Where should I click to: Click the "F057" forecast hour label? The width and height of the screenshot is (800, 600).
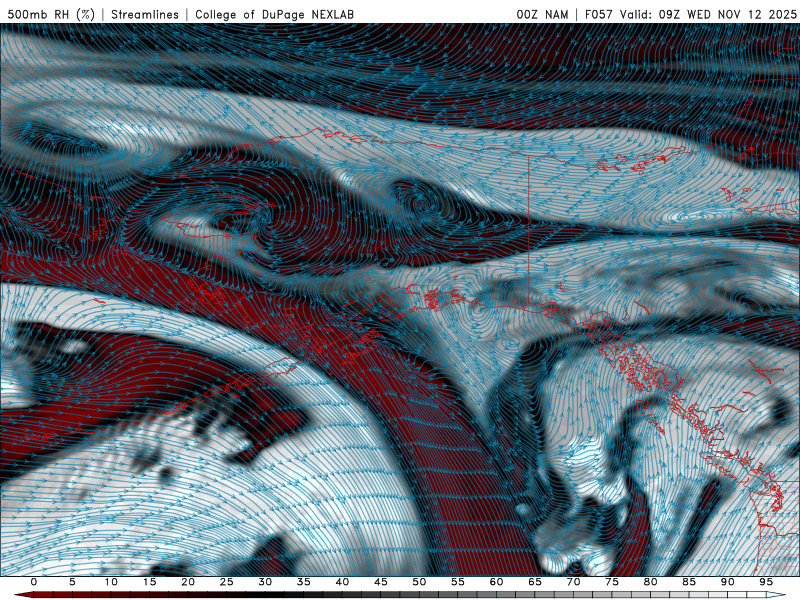point(601,14)
